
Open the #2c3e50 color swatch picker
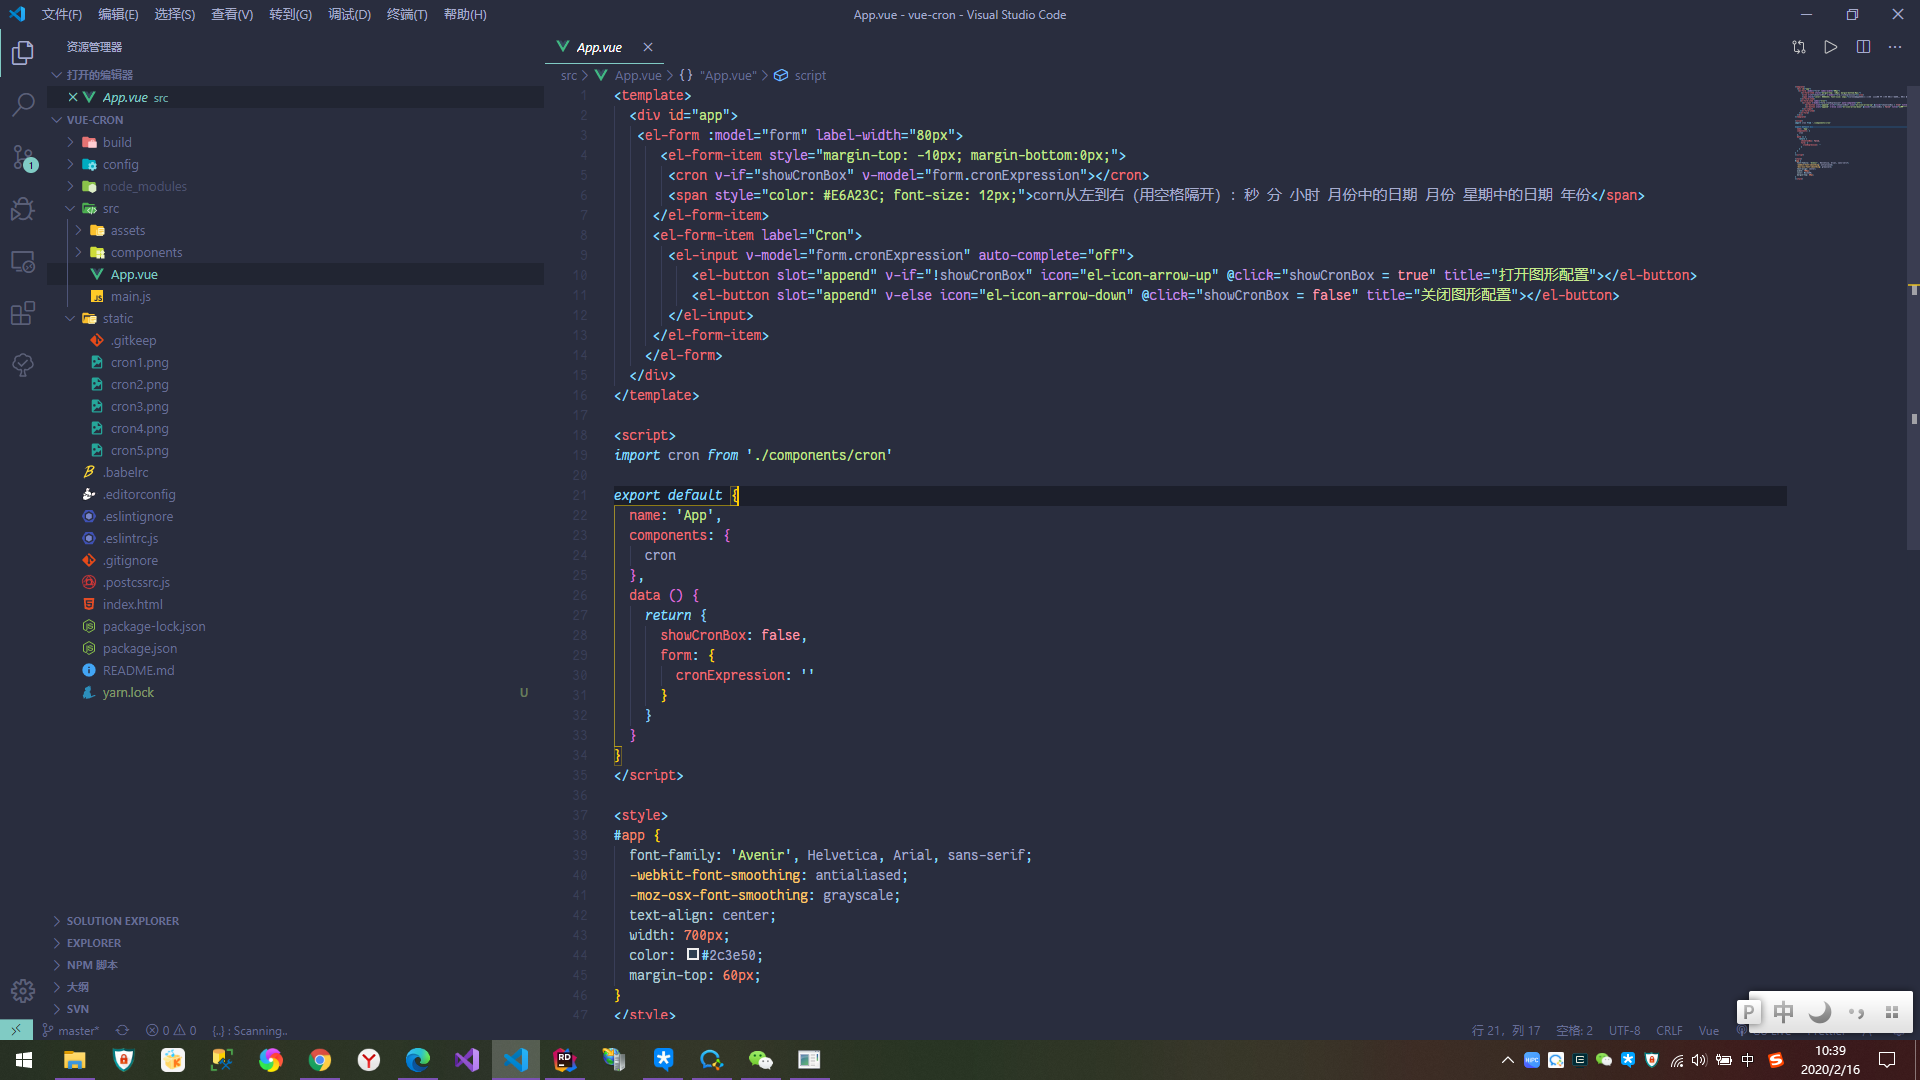692,955
